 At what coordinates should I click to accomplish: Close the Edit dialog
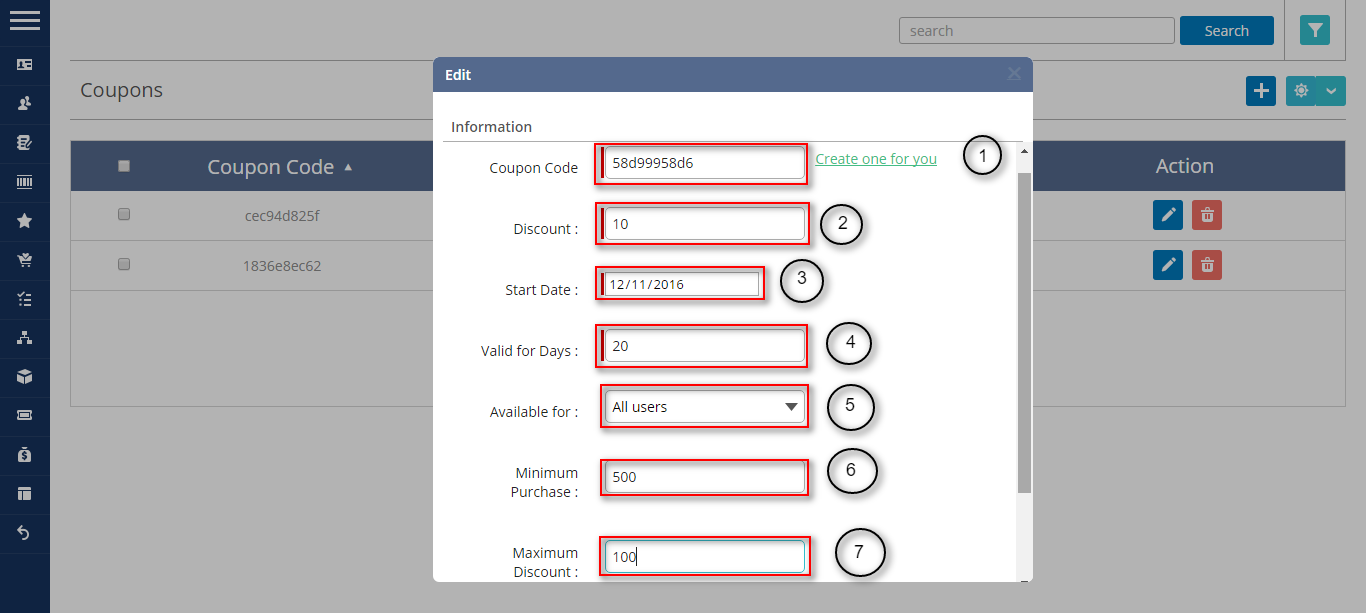[x=1014, y=74]
